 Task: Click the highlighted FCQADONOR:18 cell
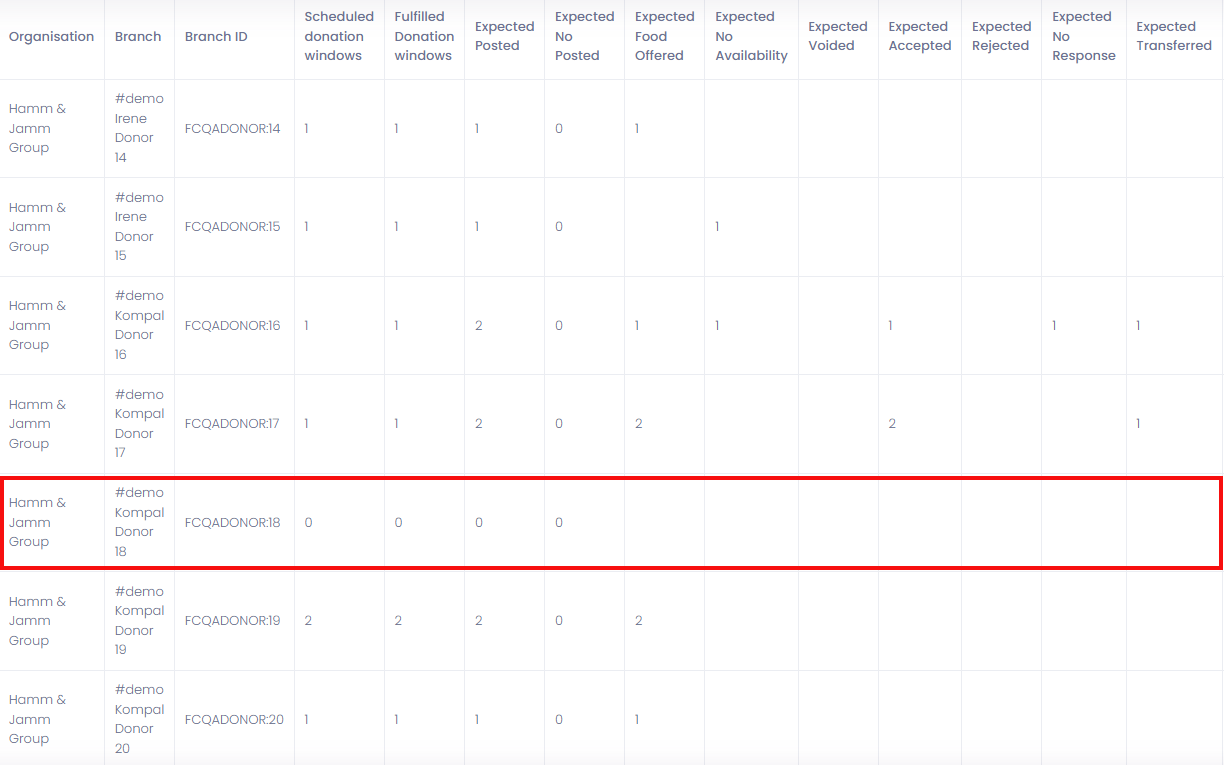pos(233,523)
